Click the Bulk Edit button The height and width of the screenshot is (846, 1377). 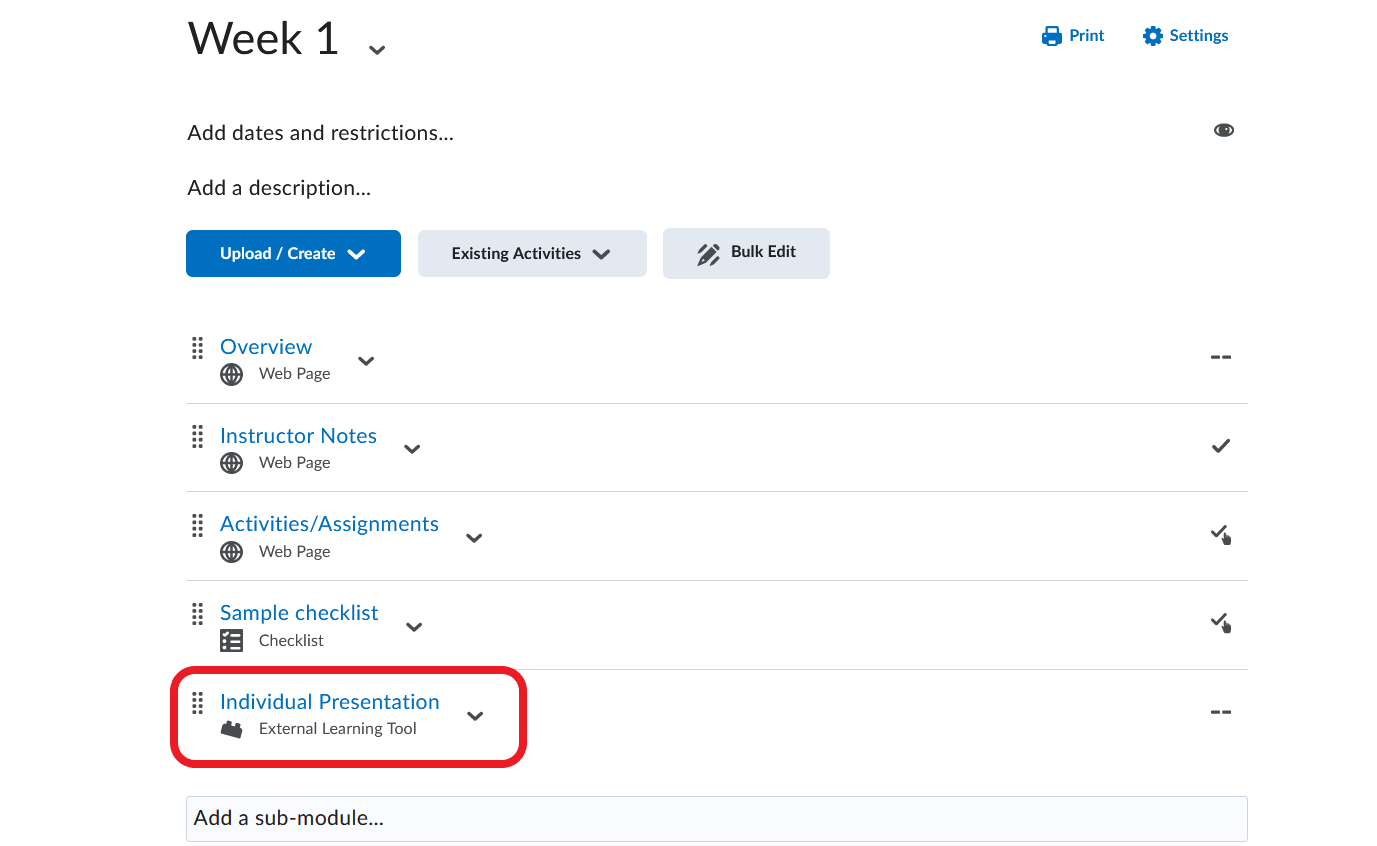click(x=746, y=253)
